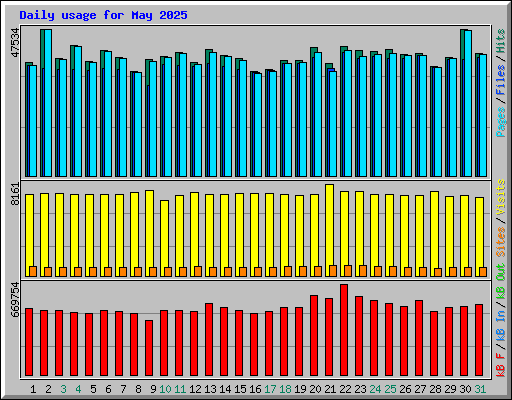Select the cyan hits bar for day 21

333,124
